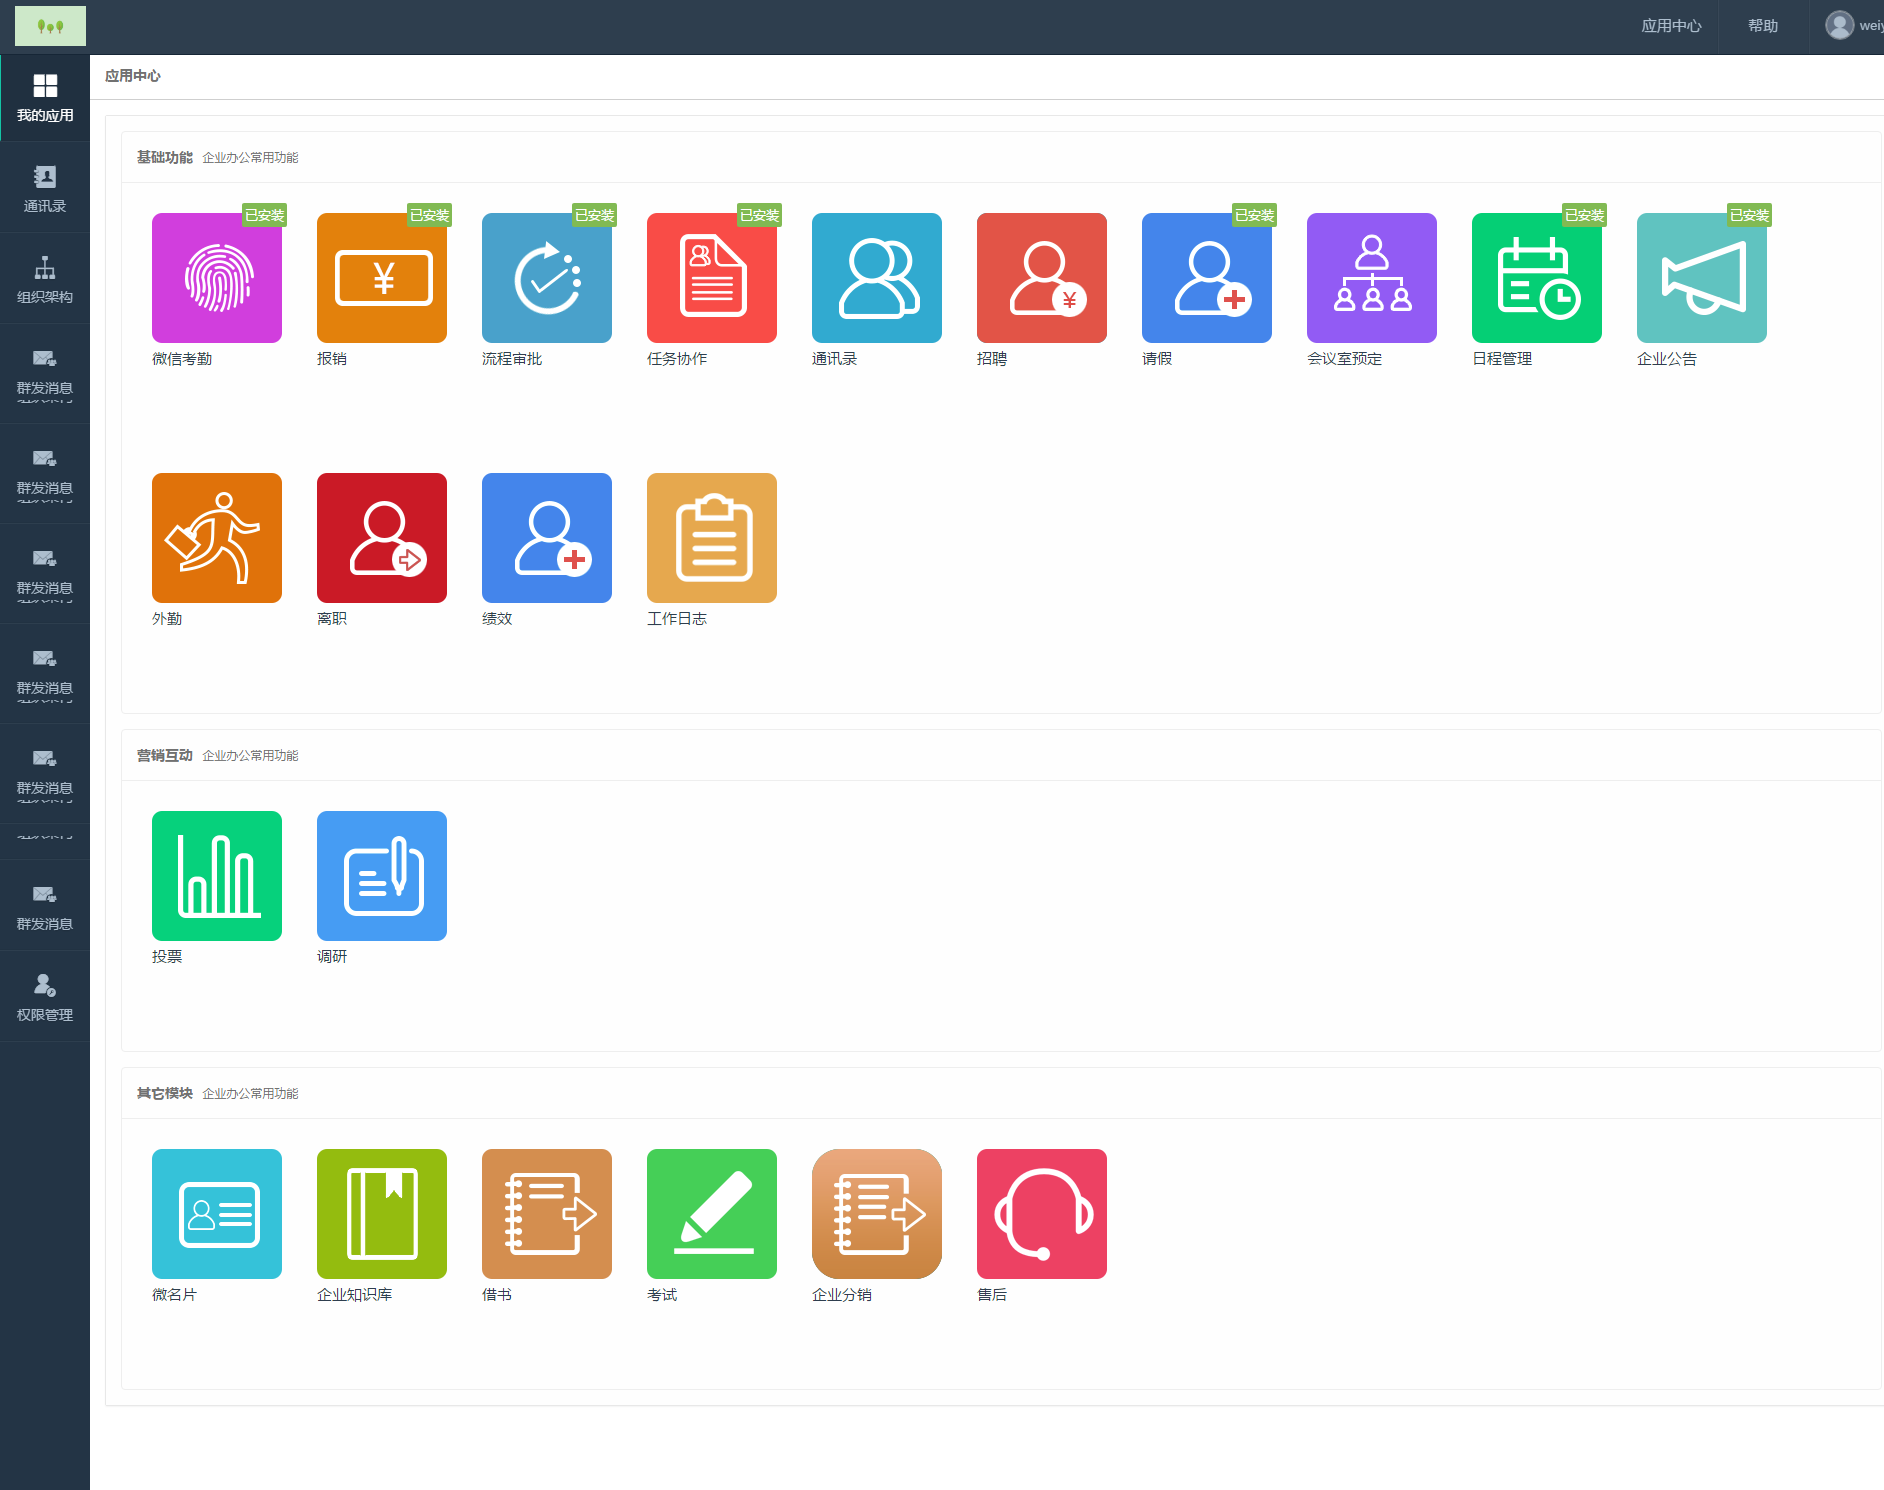Click the tree logo at top left
The height and width of the screenshot is (1490, 1884).
pyautogui.click(x=50, y=26)
